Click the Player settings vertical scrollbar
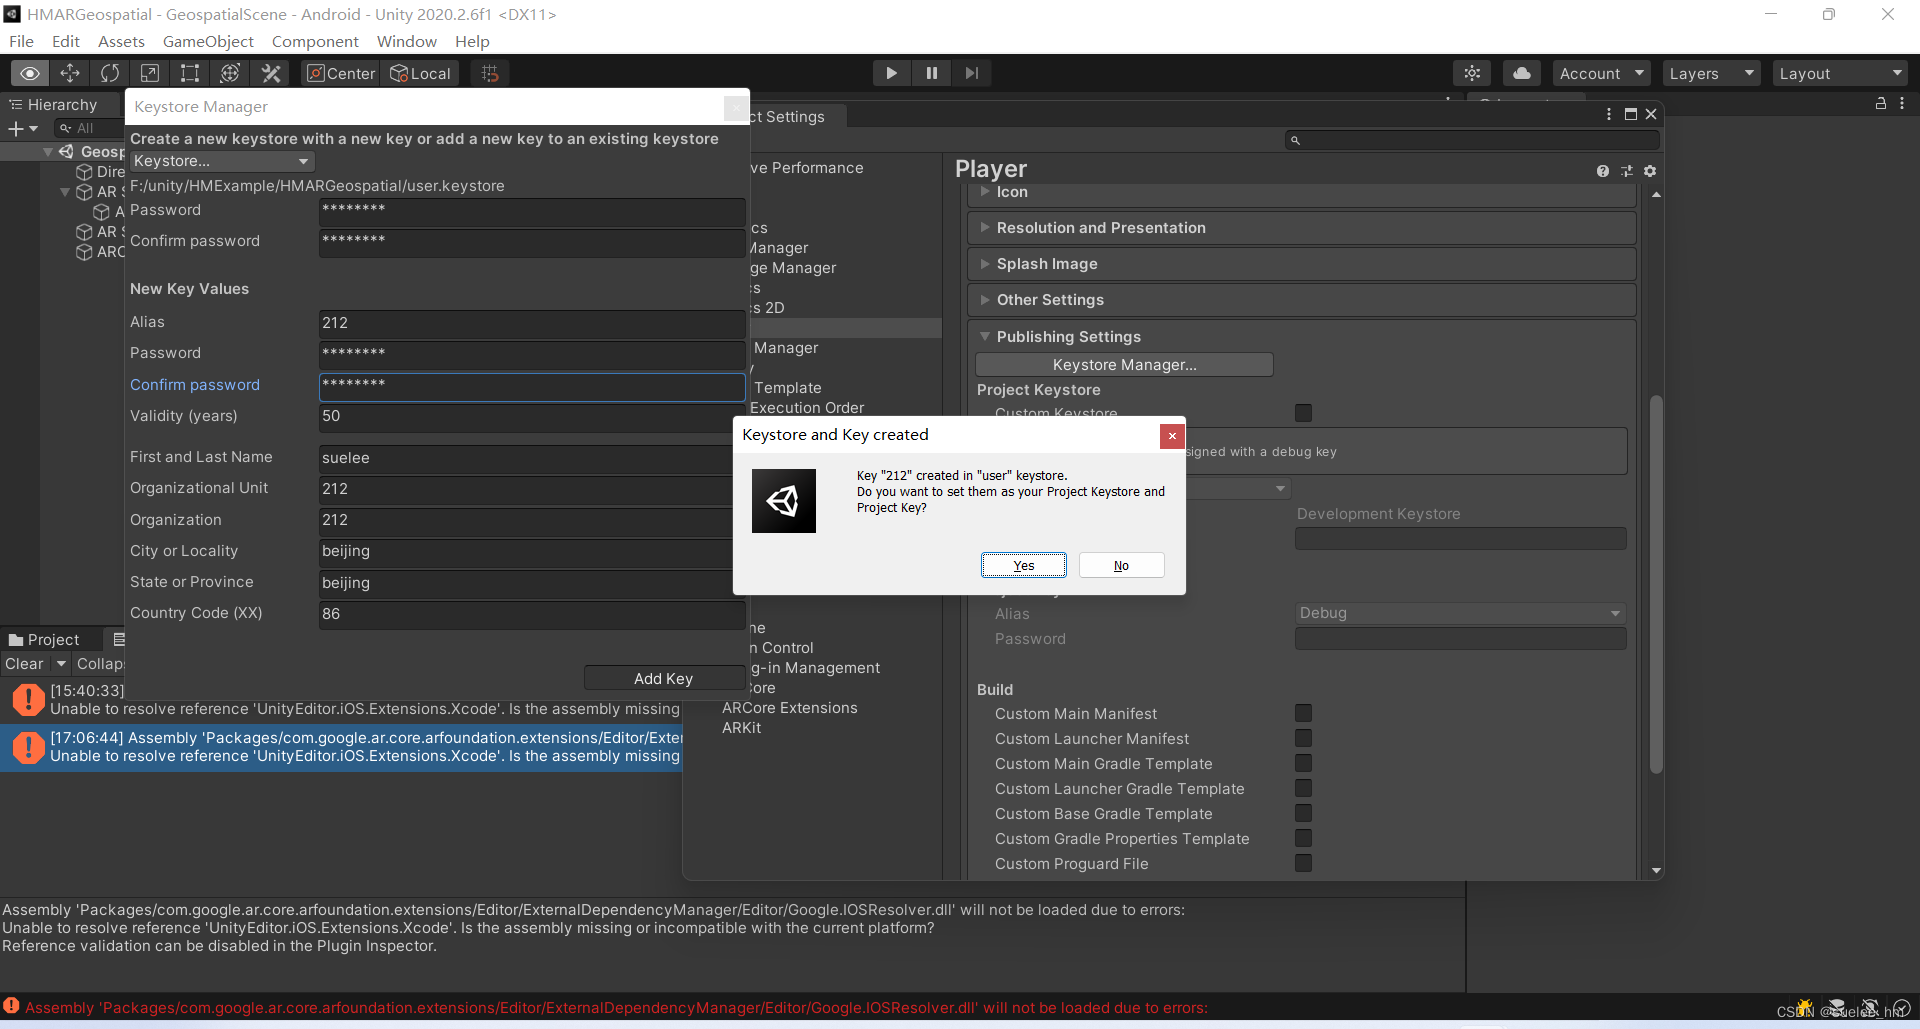 1656,584
